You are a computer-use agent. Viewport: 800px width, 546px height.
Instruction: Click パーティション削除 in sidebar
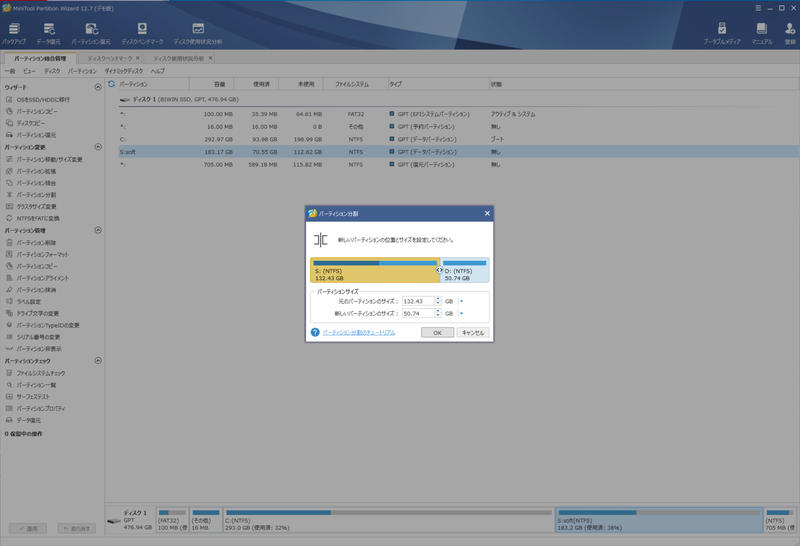point(36,242)
